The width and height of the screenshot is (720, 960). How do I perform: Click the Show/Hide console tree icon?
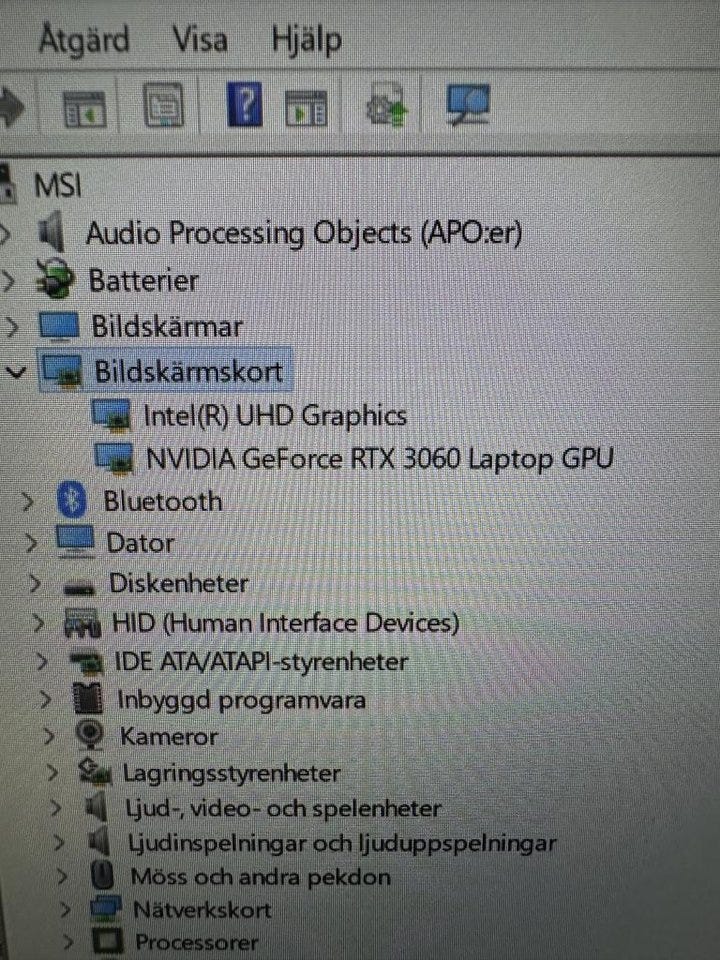pos(84,108)
